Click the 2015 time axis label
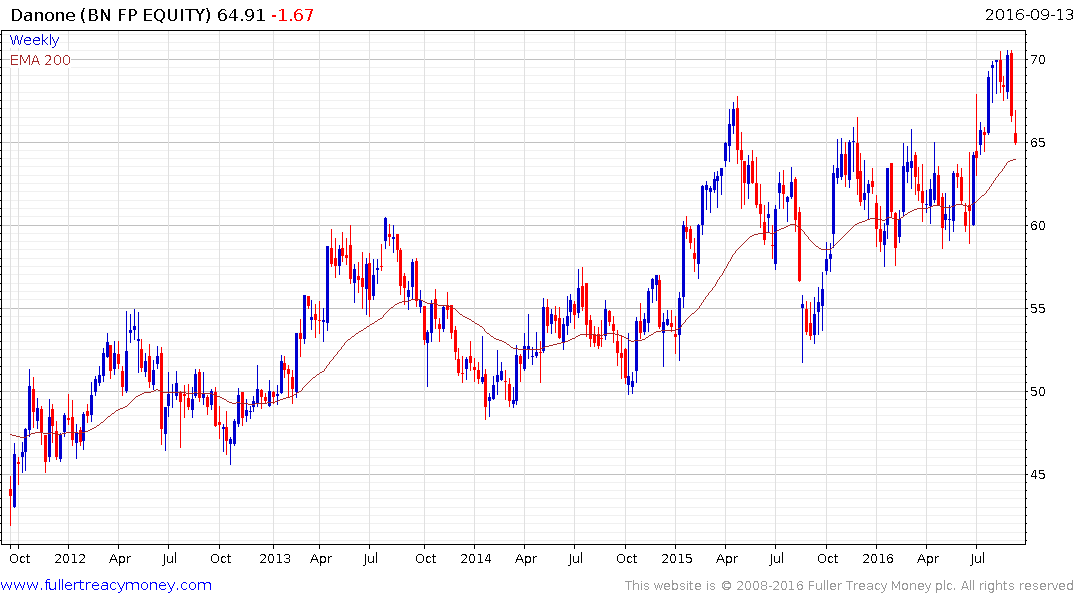Viewport: 1075px width, 600px height. 677,558
